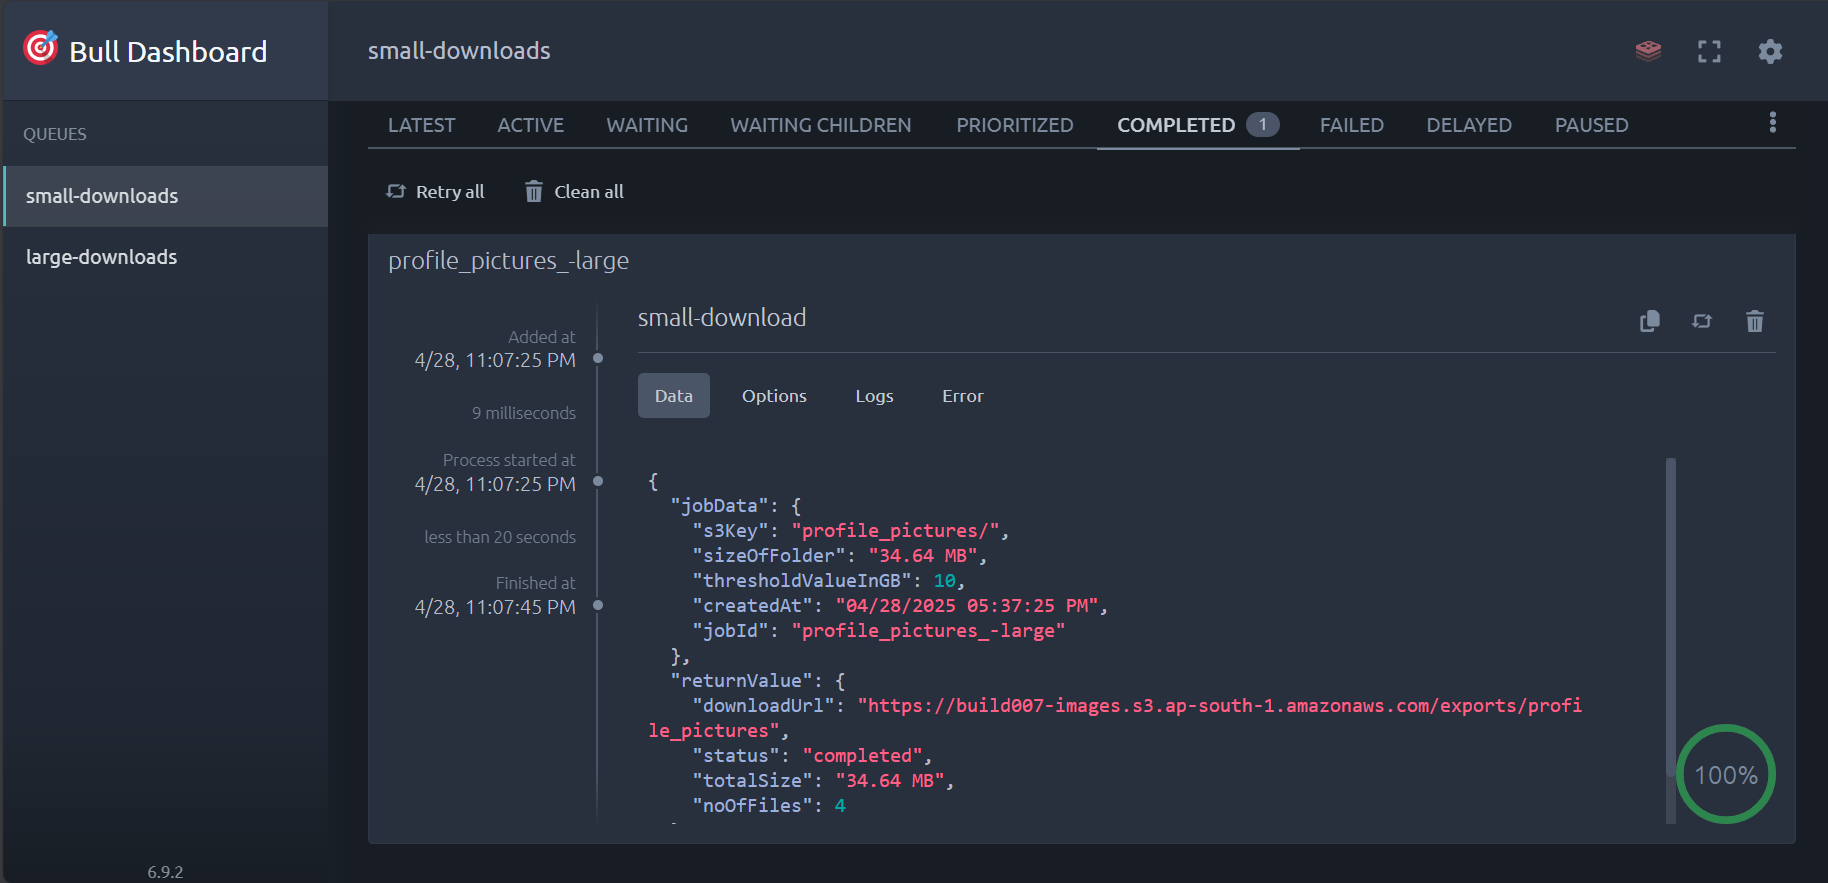Toggle fullscreen mode icon
The width and height of the screenshot is (1828, 883).
[x=1709, y=51]
